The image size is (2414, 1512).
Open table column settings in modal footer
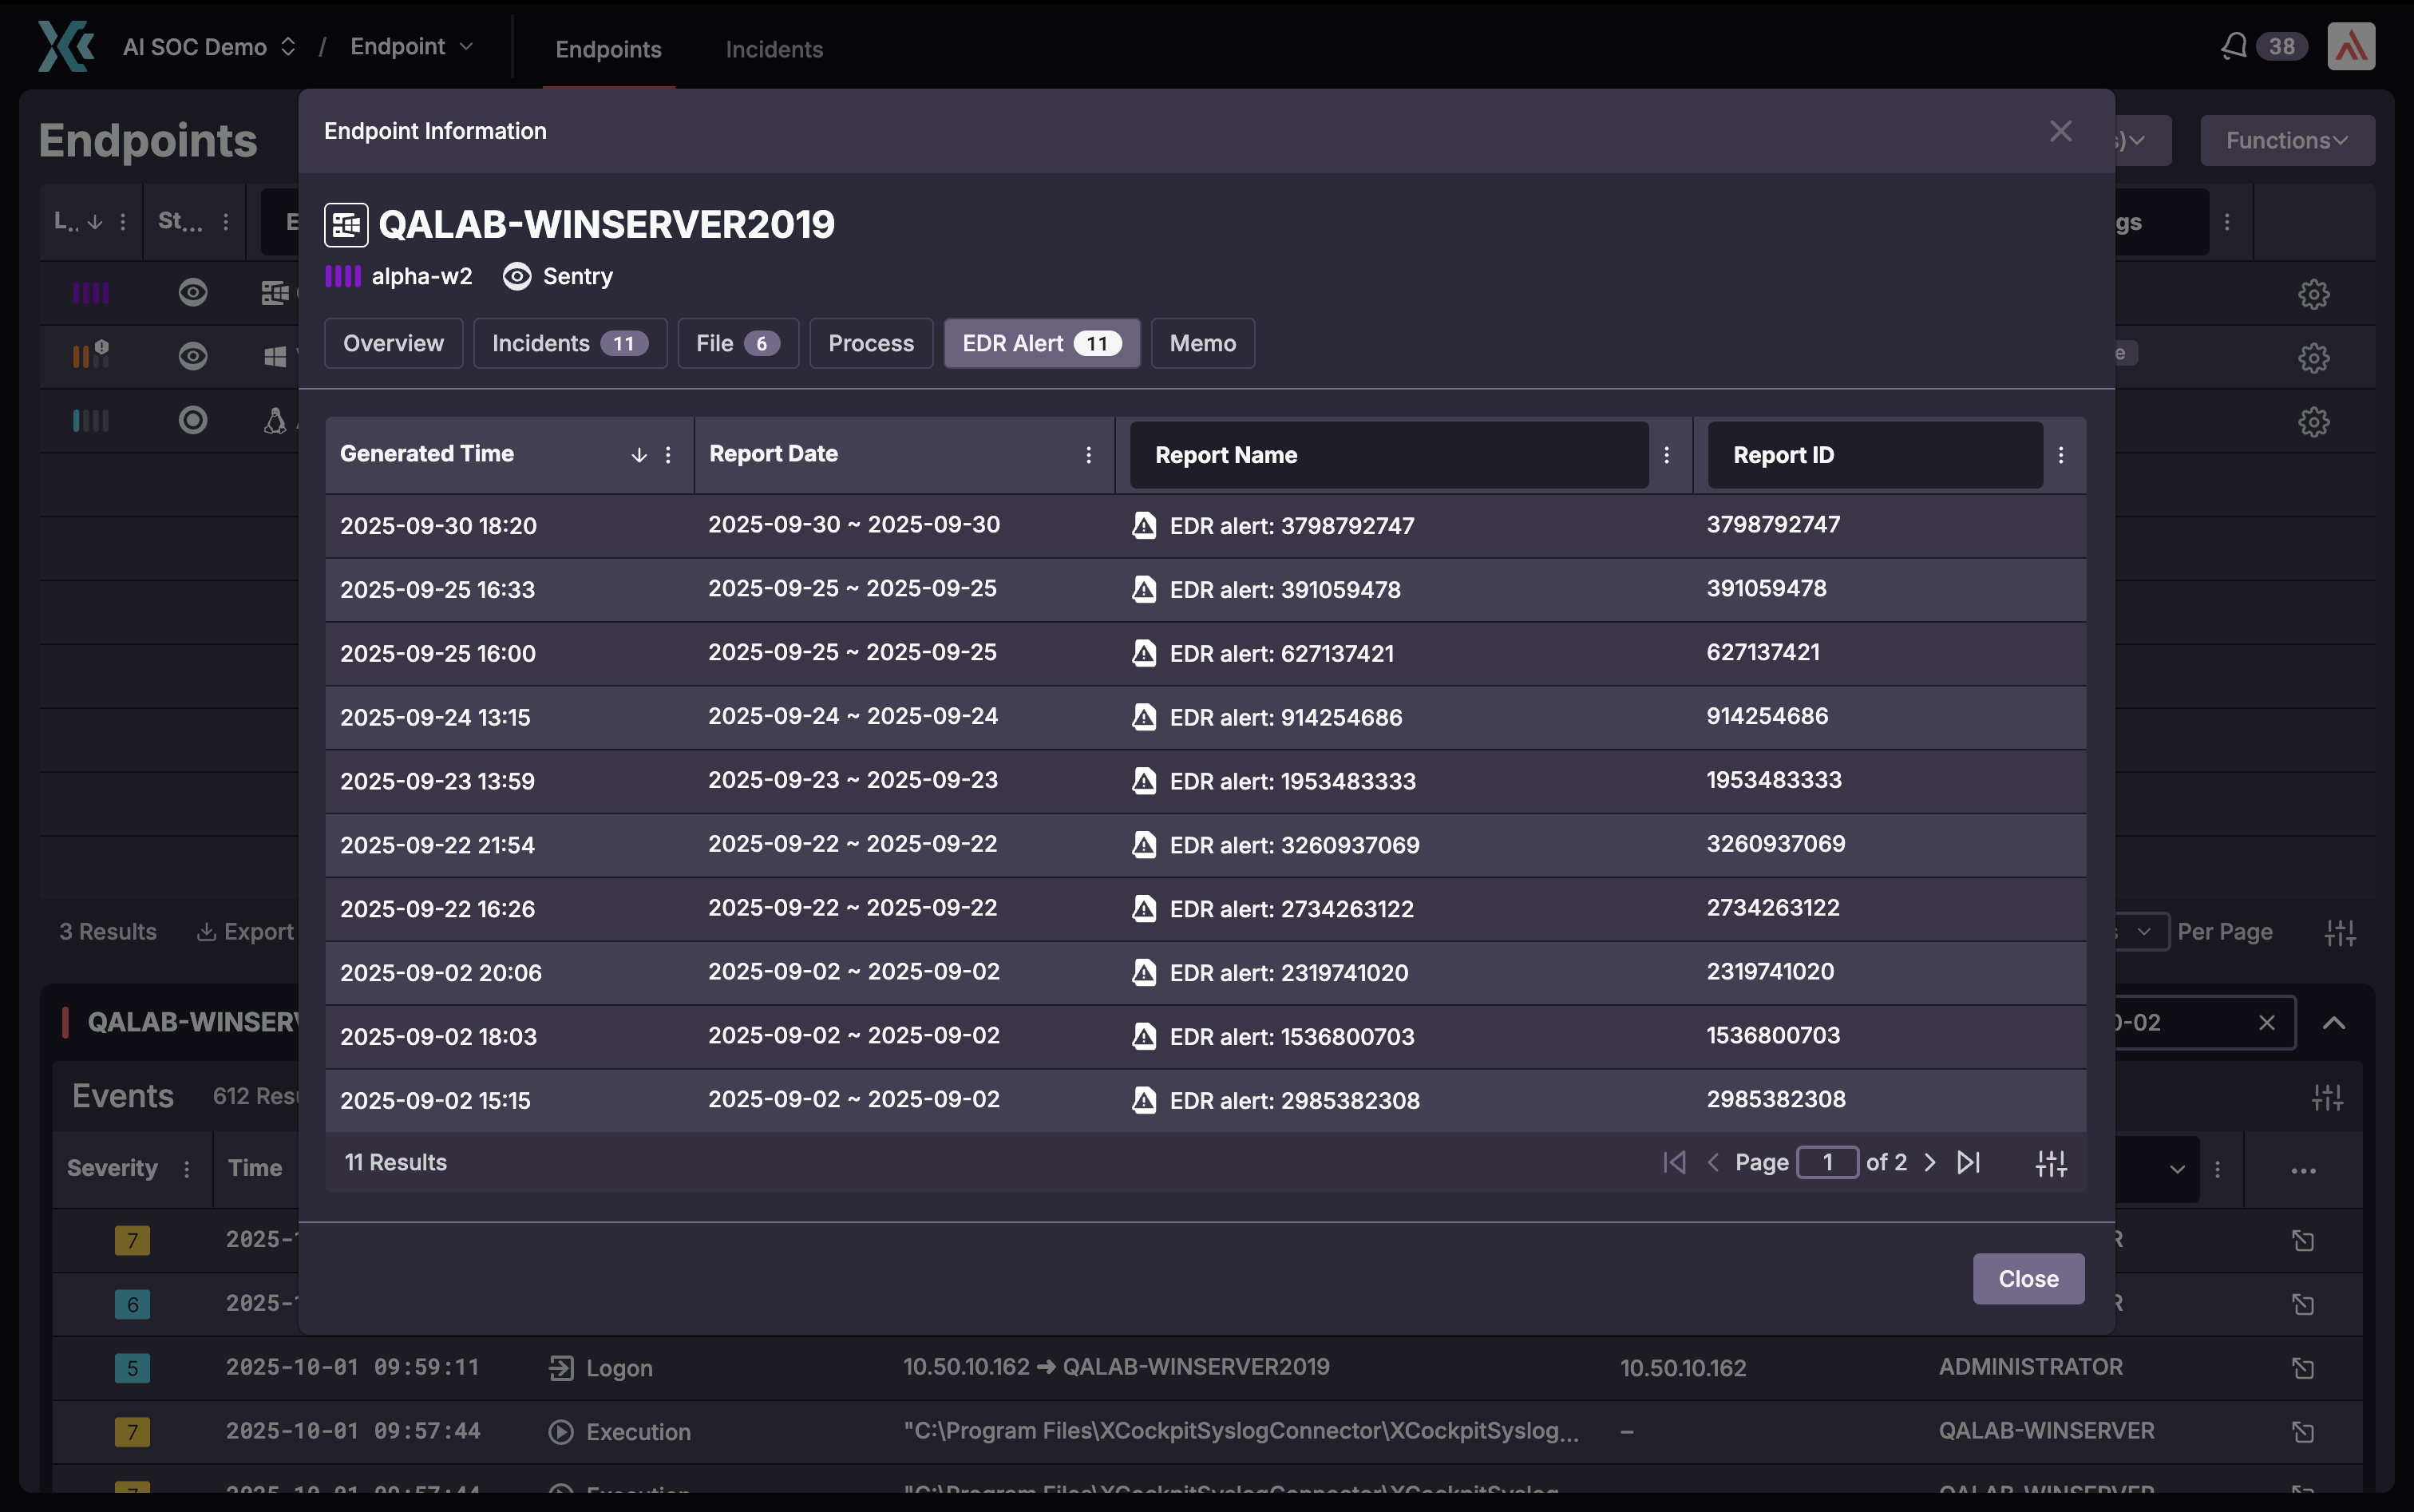[2051, 1163]
